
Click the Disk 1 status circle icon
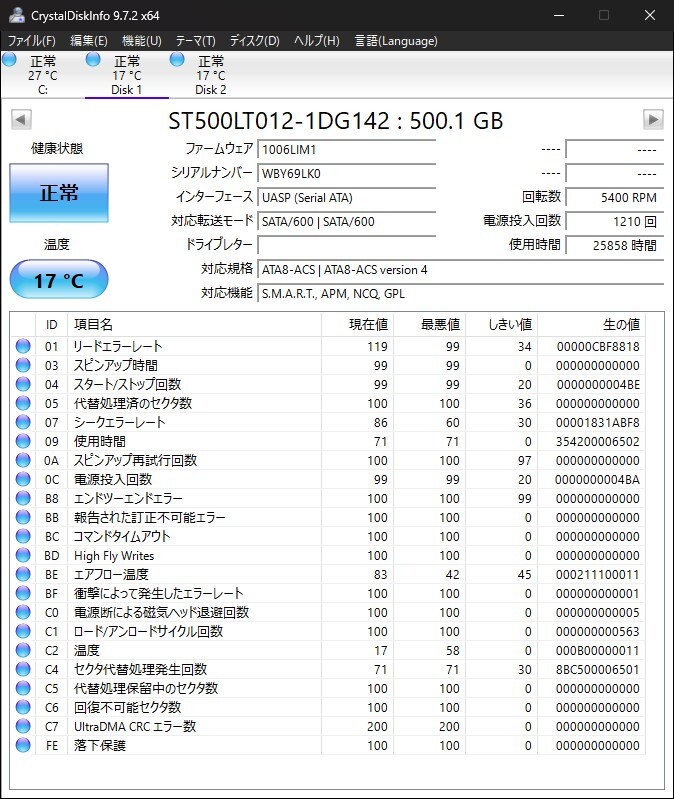[x=93, y=60]
